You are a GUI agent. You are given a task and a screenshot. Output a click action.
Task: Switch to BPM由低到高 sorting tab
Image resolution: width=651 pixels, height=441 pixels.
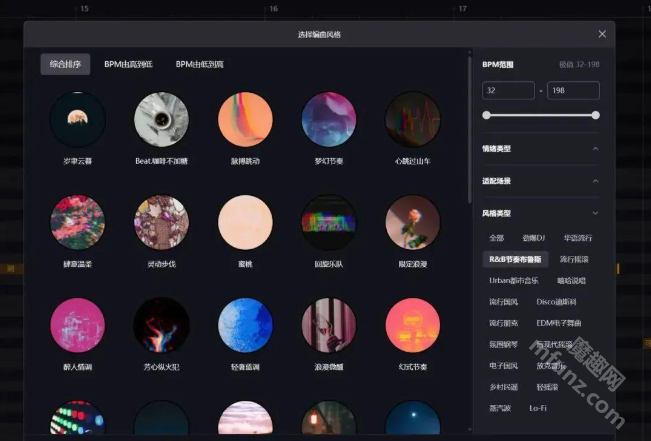[x=199, y=65]
